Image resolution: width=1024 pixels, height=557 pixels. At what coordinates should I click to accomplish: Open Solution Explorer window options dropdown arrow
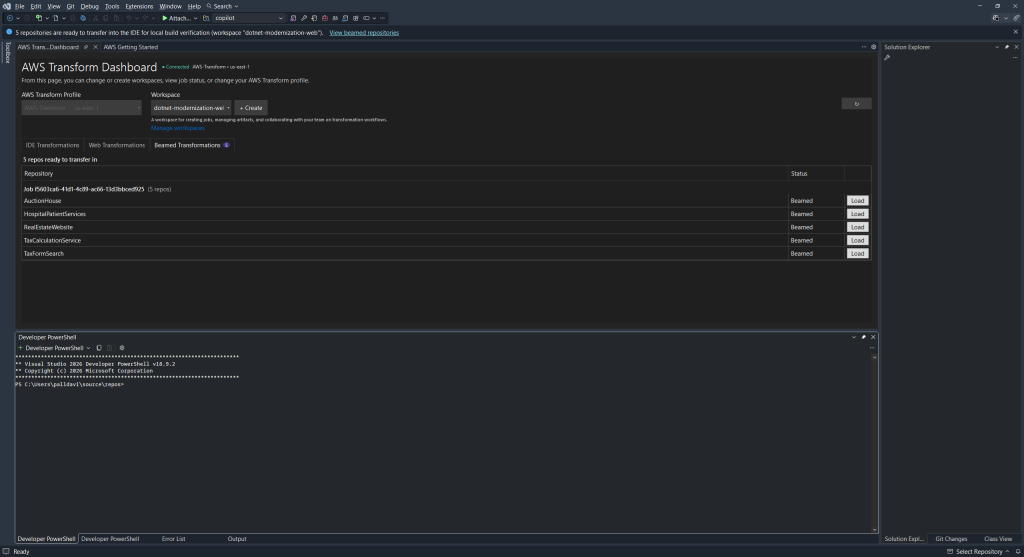coord(997,47)
